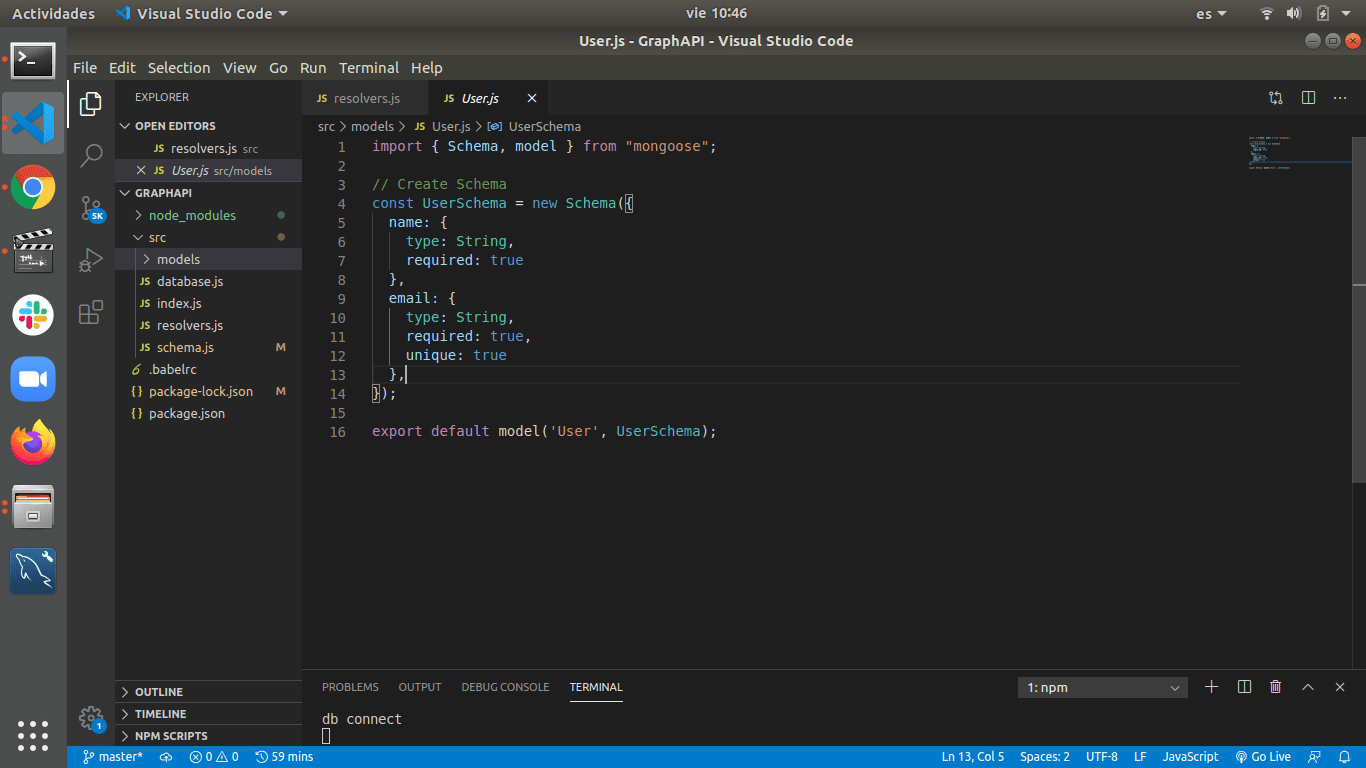Viewport: 1366px width, 768px height.
Task: Close User.js in Open Editors list
Action: [x=141, y=170]
